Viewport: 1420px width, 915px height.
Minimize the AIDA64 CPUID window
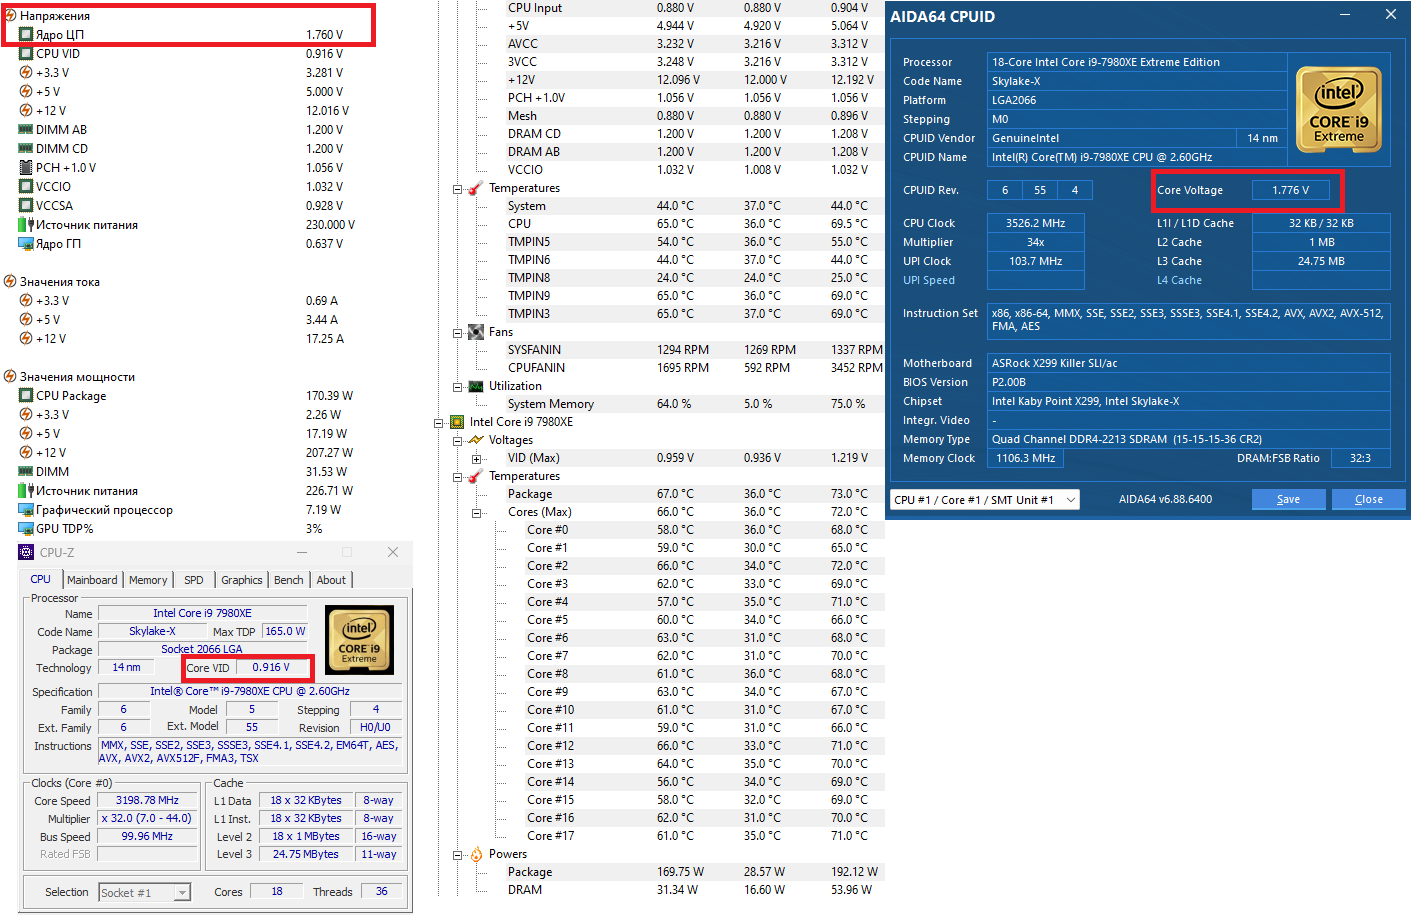coord(1347,15)
